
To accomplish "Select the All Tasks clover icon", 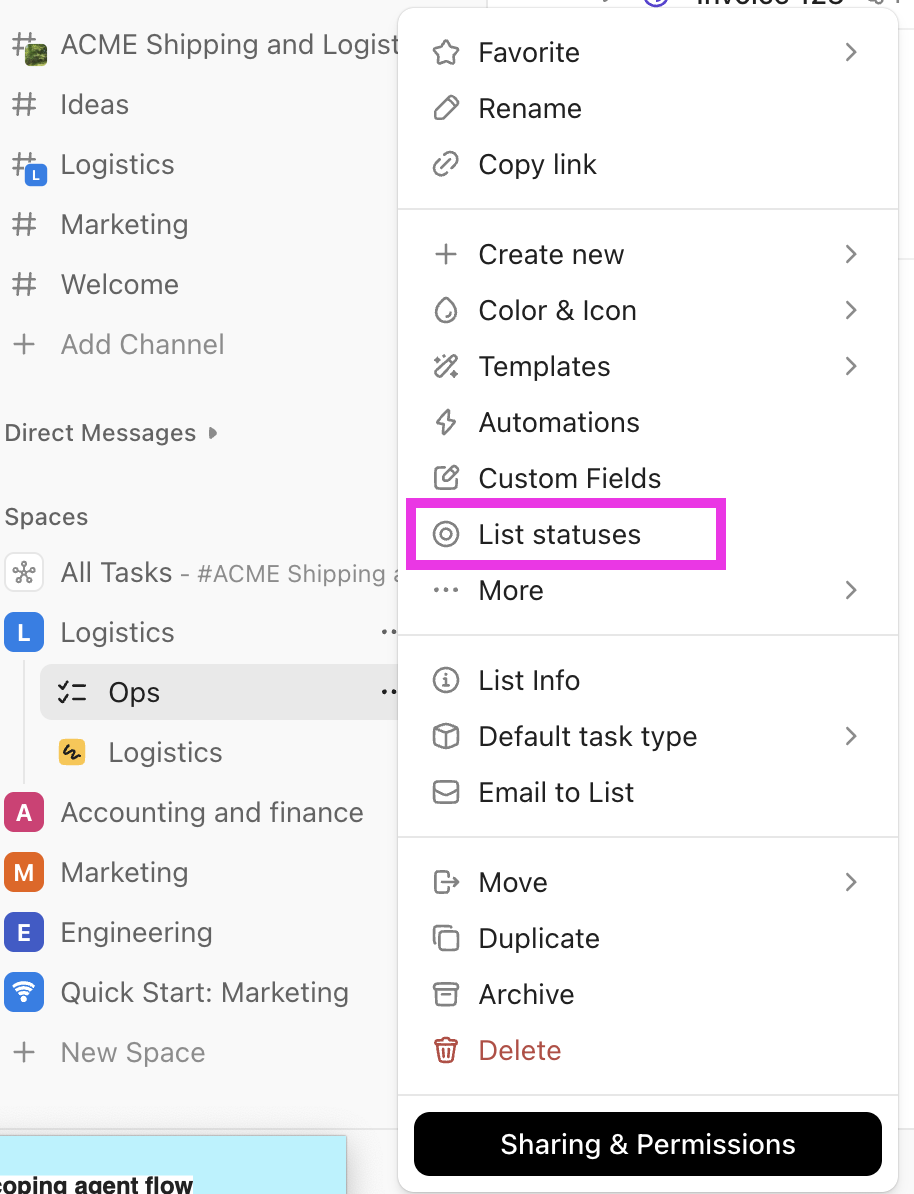I will pos(24,572).
